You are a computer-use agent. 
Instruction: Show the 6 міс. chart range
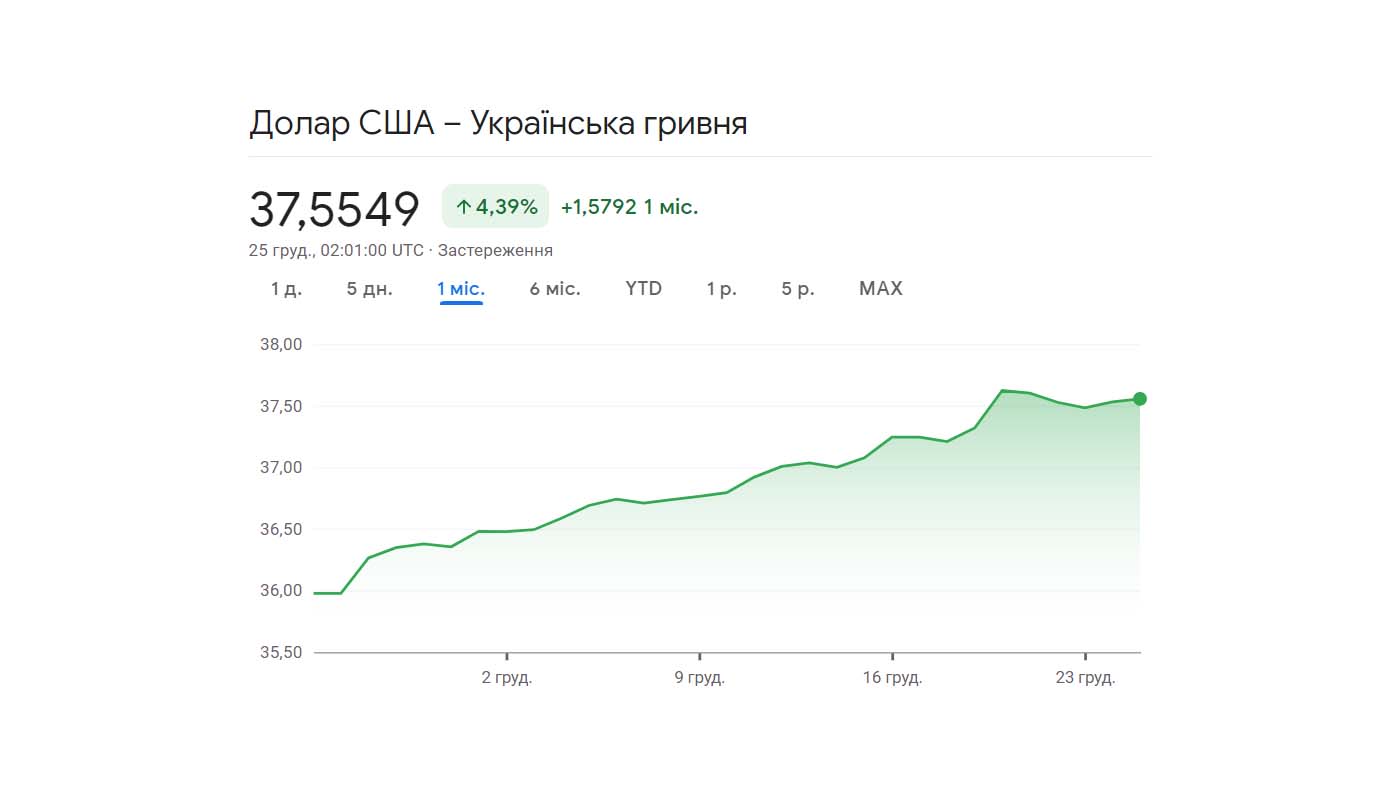[555, 289]
